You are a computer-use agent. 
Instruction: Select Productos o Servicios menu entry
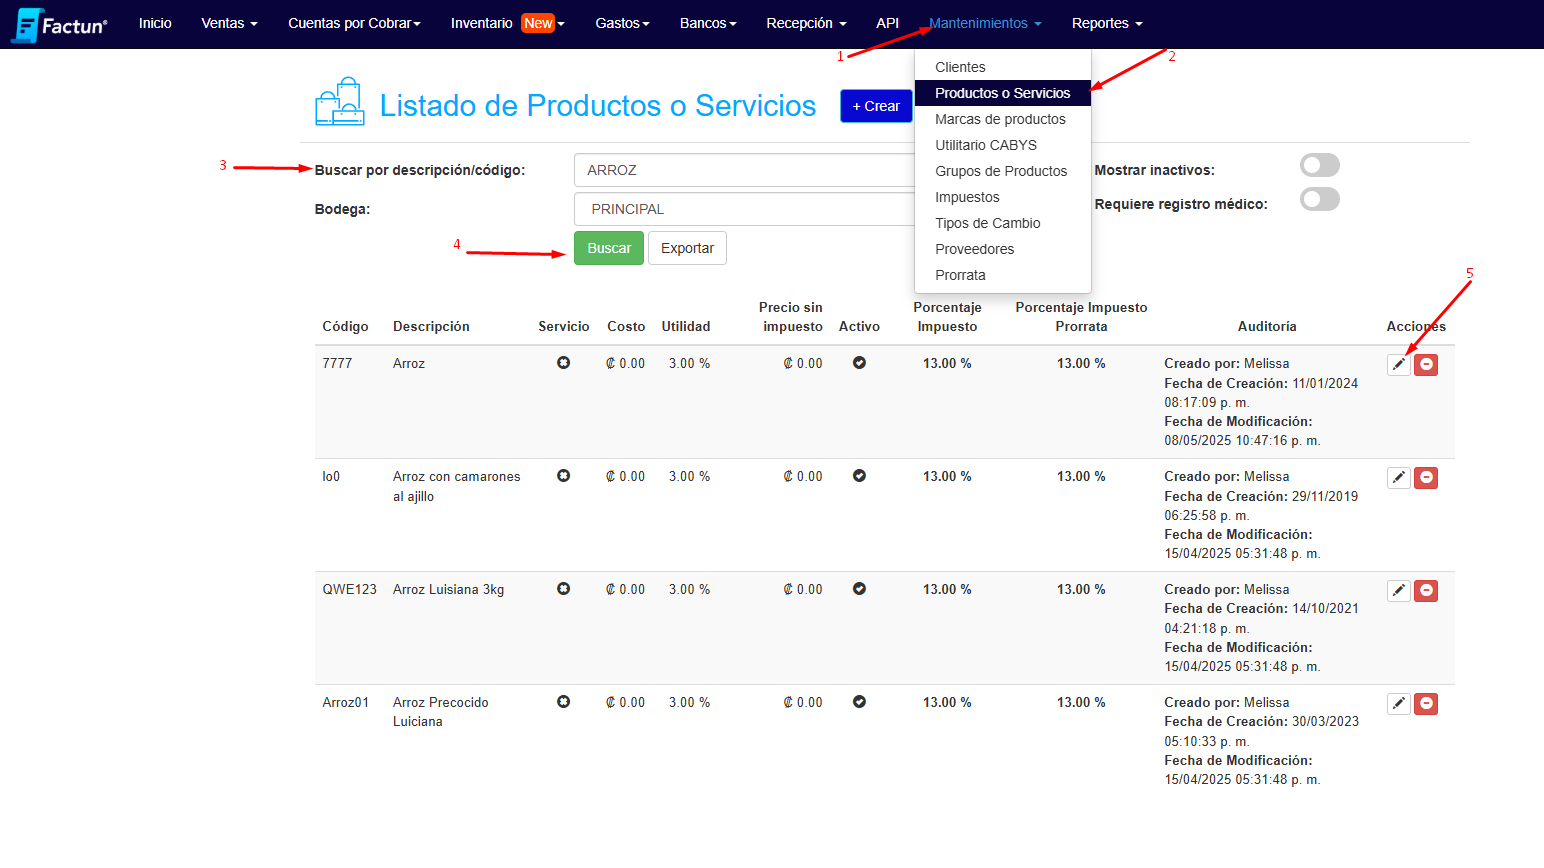tap(1003, 93)
